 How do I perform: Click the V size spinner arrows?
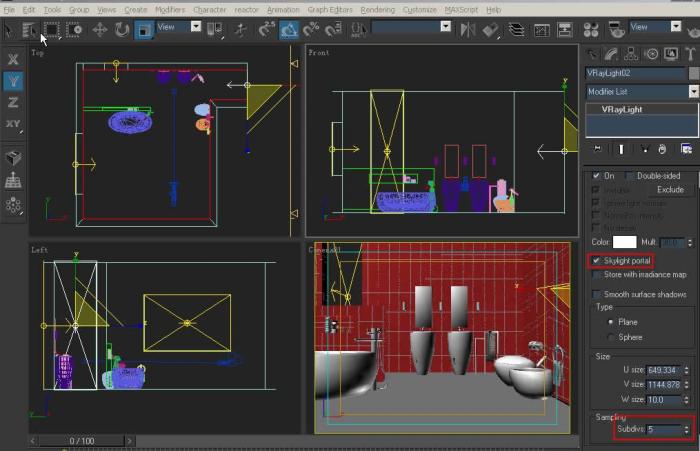pyautogui.click(x=687, y=384)
